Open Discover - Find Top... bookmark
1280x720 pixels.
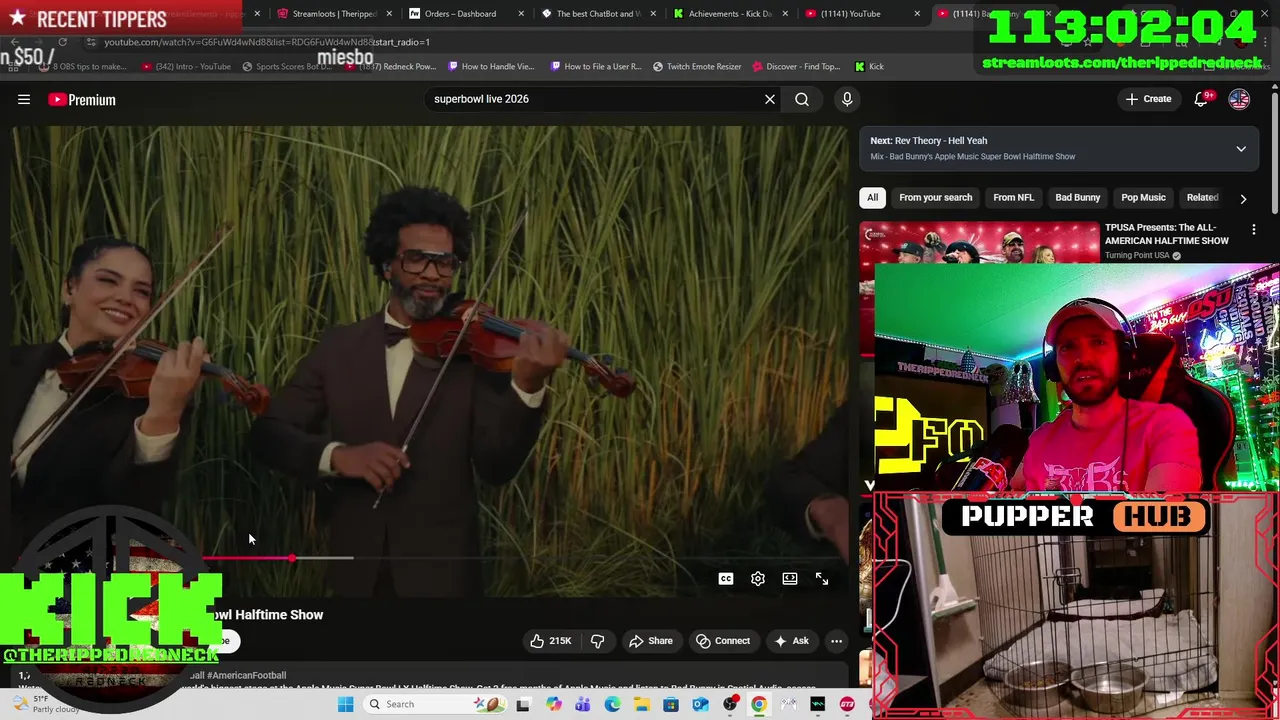coord(795,67)
